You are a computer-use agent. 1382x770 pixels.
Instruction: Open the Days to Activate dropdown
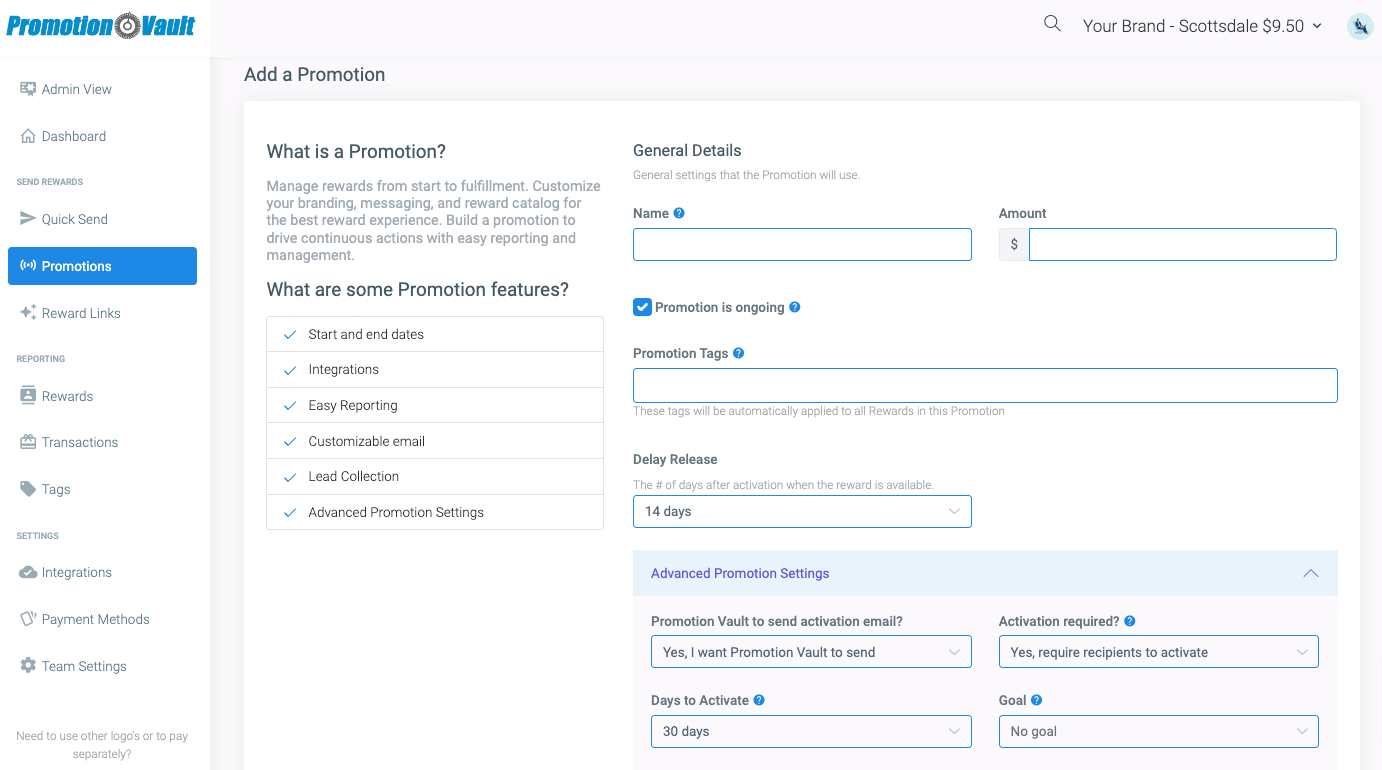coord(810,731)
